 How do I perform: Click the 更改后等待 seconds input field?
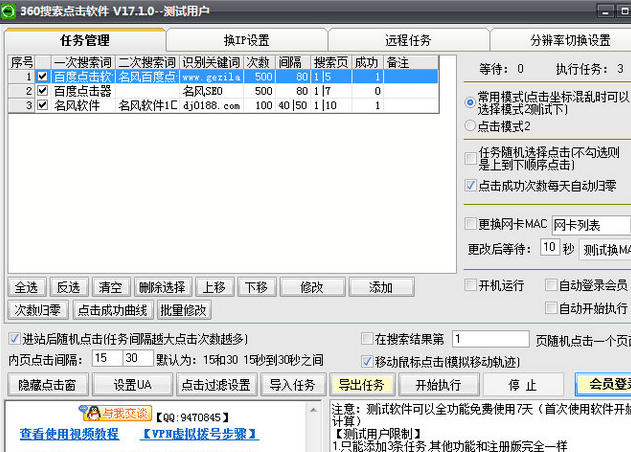tap(550, 247)
